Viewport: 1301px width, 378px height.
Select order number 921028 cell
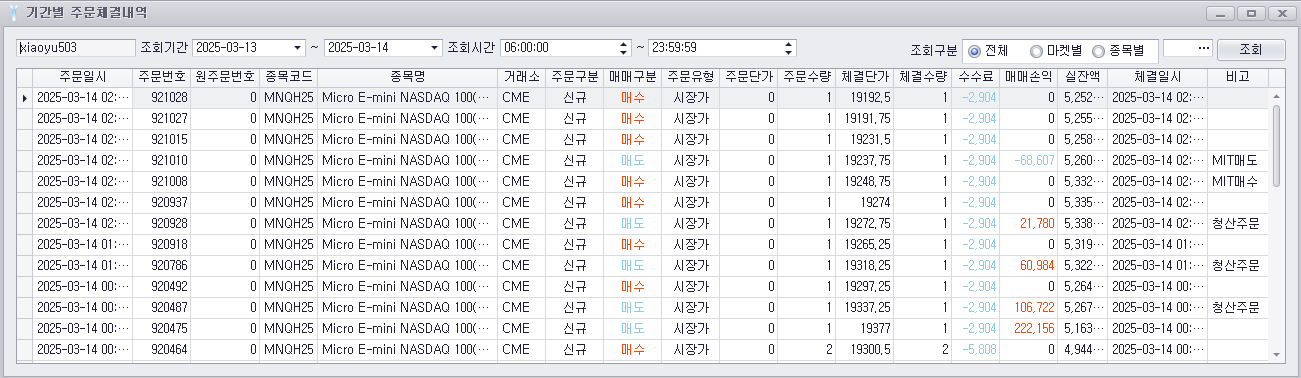[162, 98]
